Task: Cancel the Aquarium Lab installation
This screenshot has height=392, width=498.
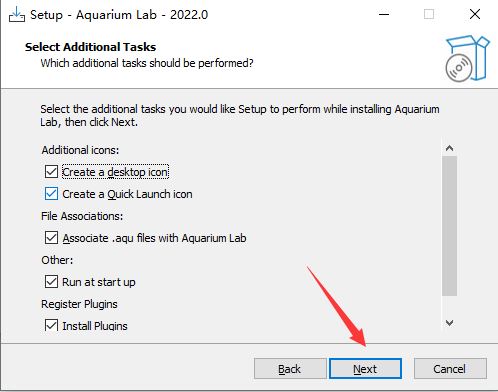Action: pos(450,369)
